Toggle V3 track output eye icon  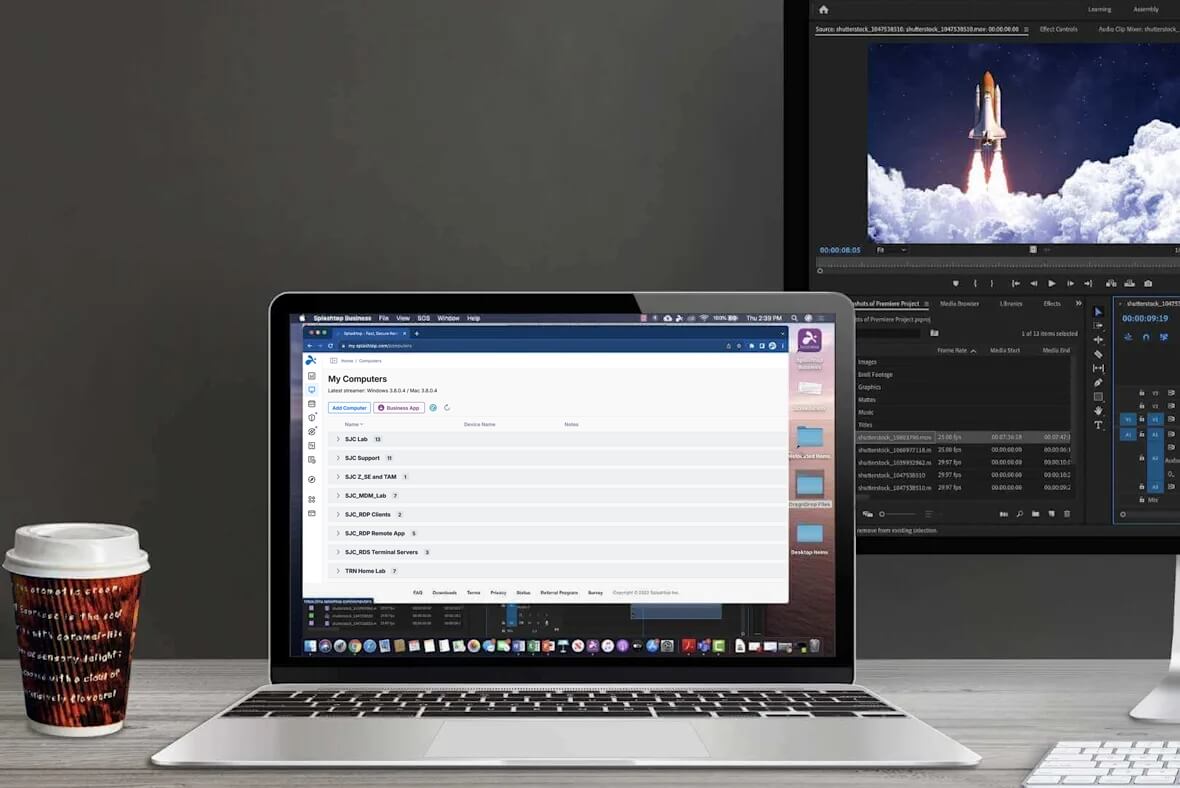tap(1171, 393)
